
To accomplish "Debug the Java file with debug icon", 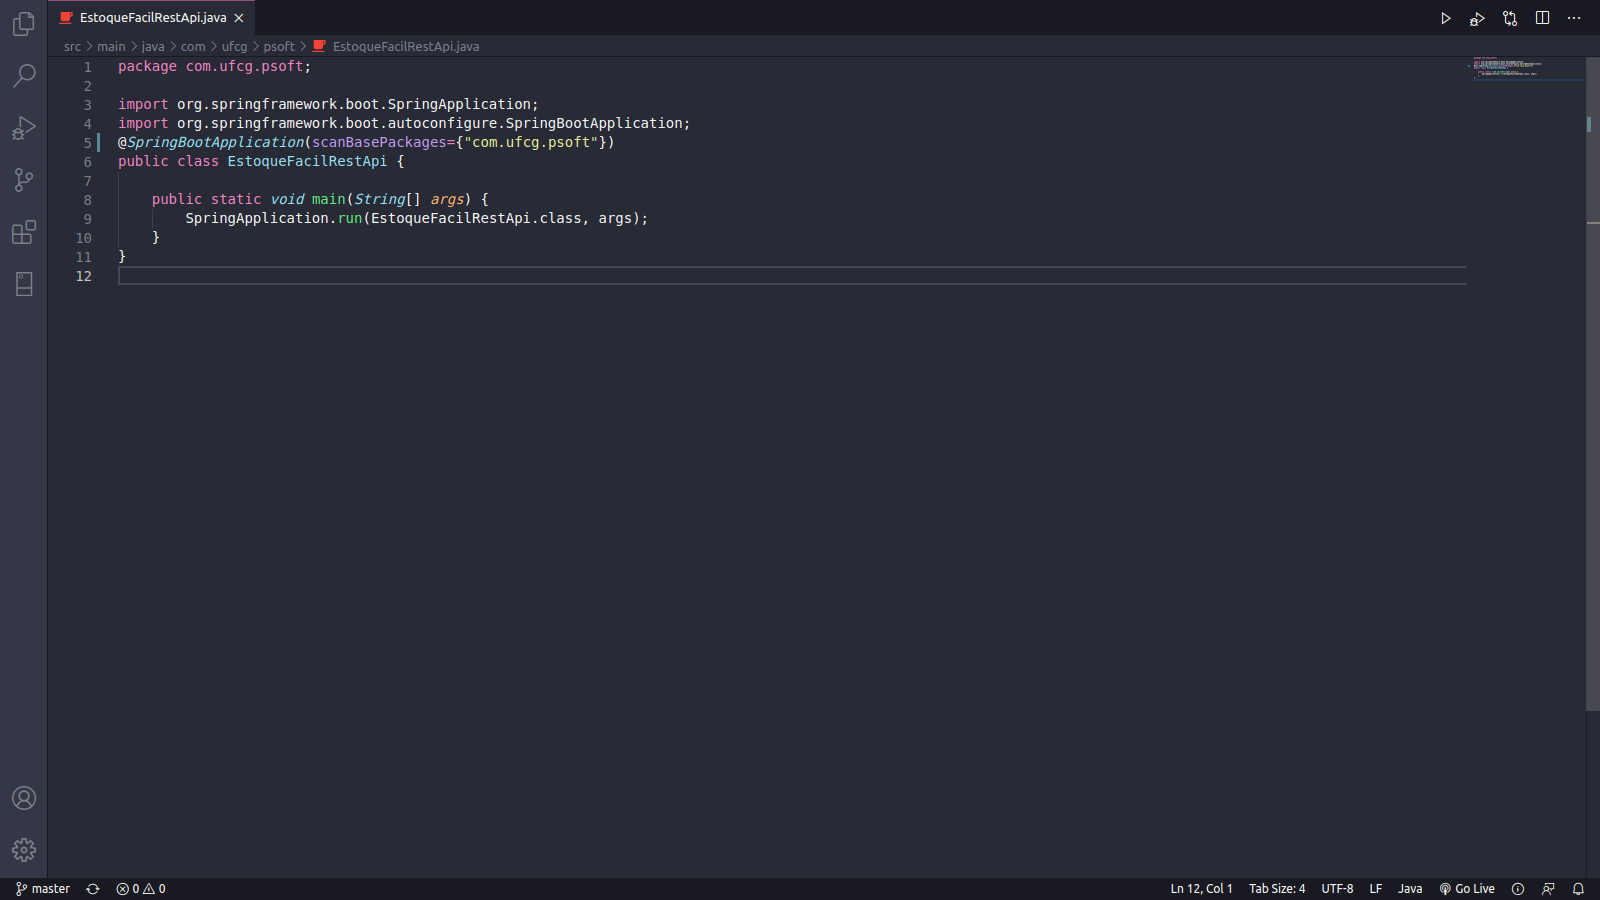I will [x=1477, y=18].
